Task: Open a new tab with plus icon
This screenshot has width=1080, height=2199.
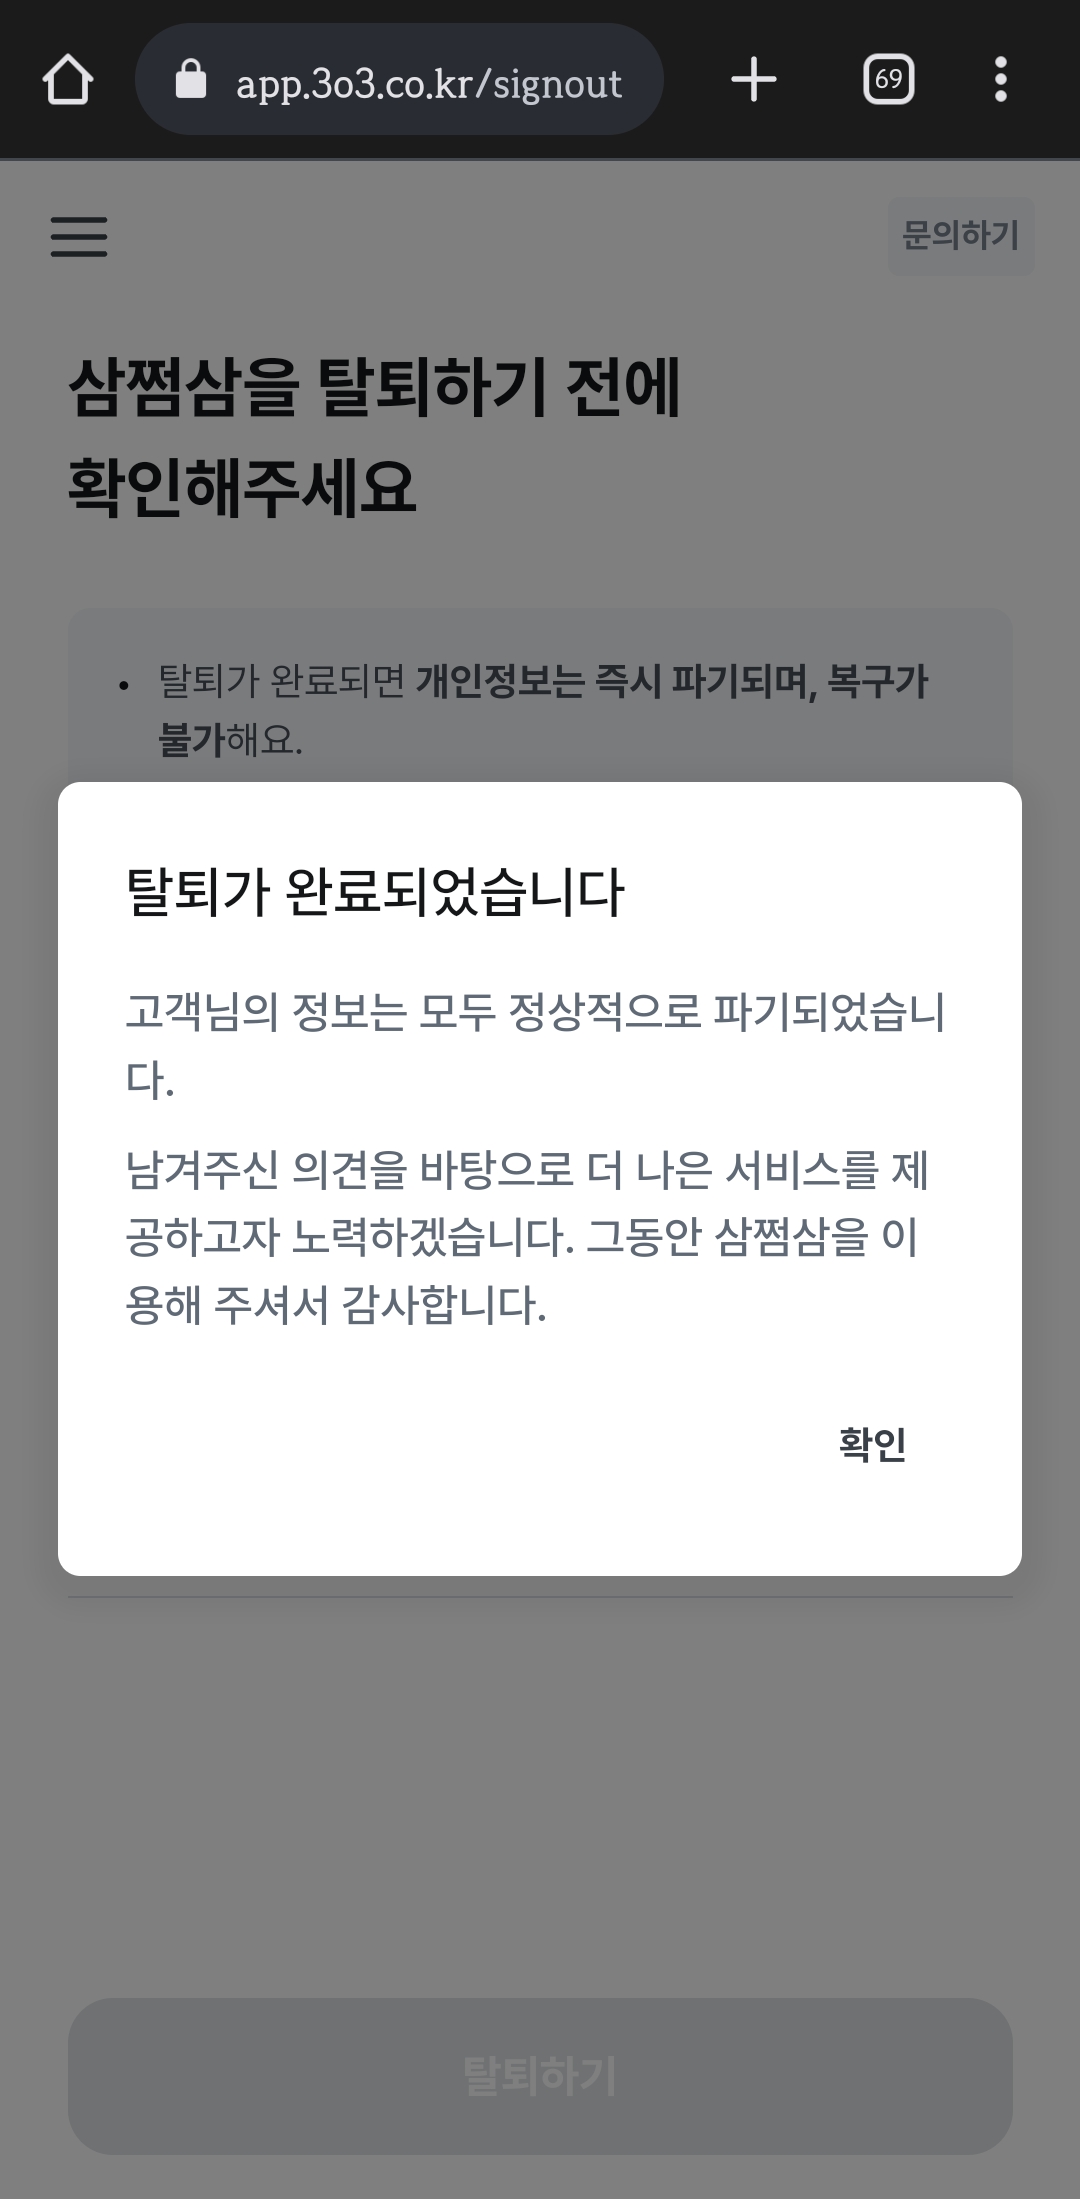Action: click(754, 79)
